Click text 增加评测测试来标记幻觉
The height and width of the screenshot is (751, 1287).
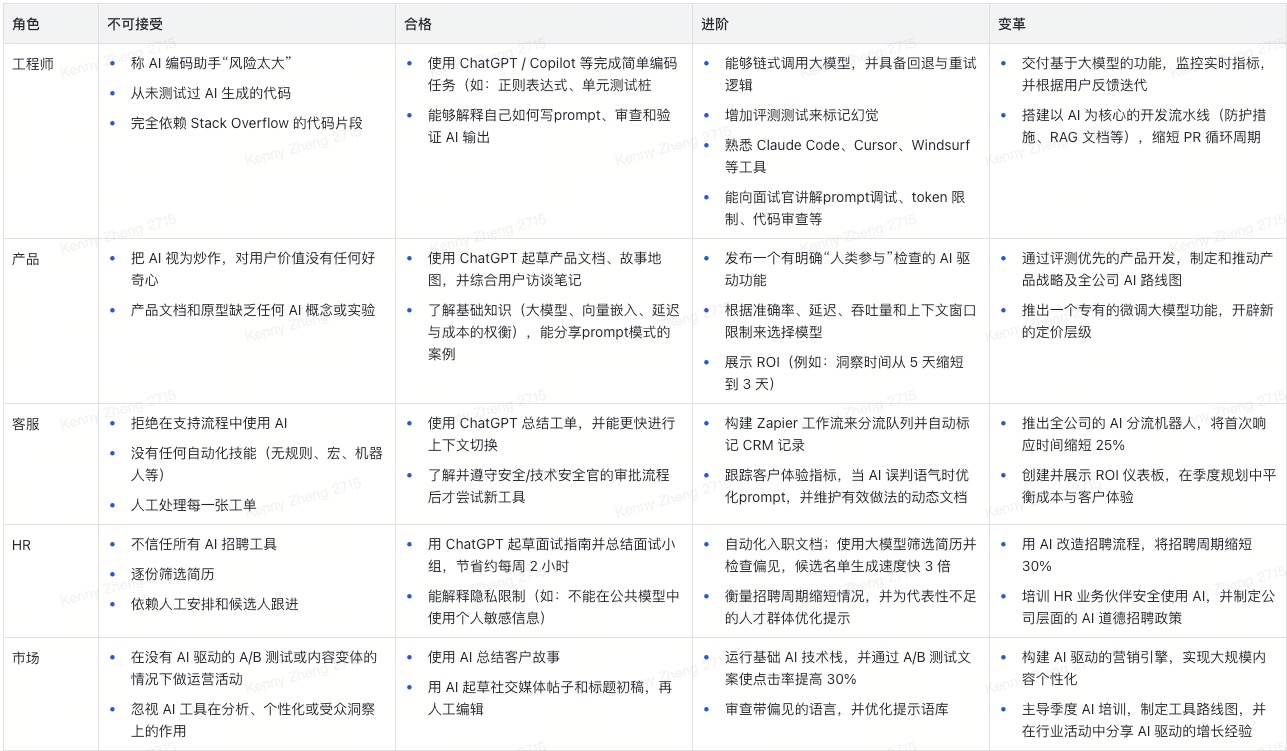tap(802, 115)
